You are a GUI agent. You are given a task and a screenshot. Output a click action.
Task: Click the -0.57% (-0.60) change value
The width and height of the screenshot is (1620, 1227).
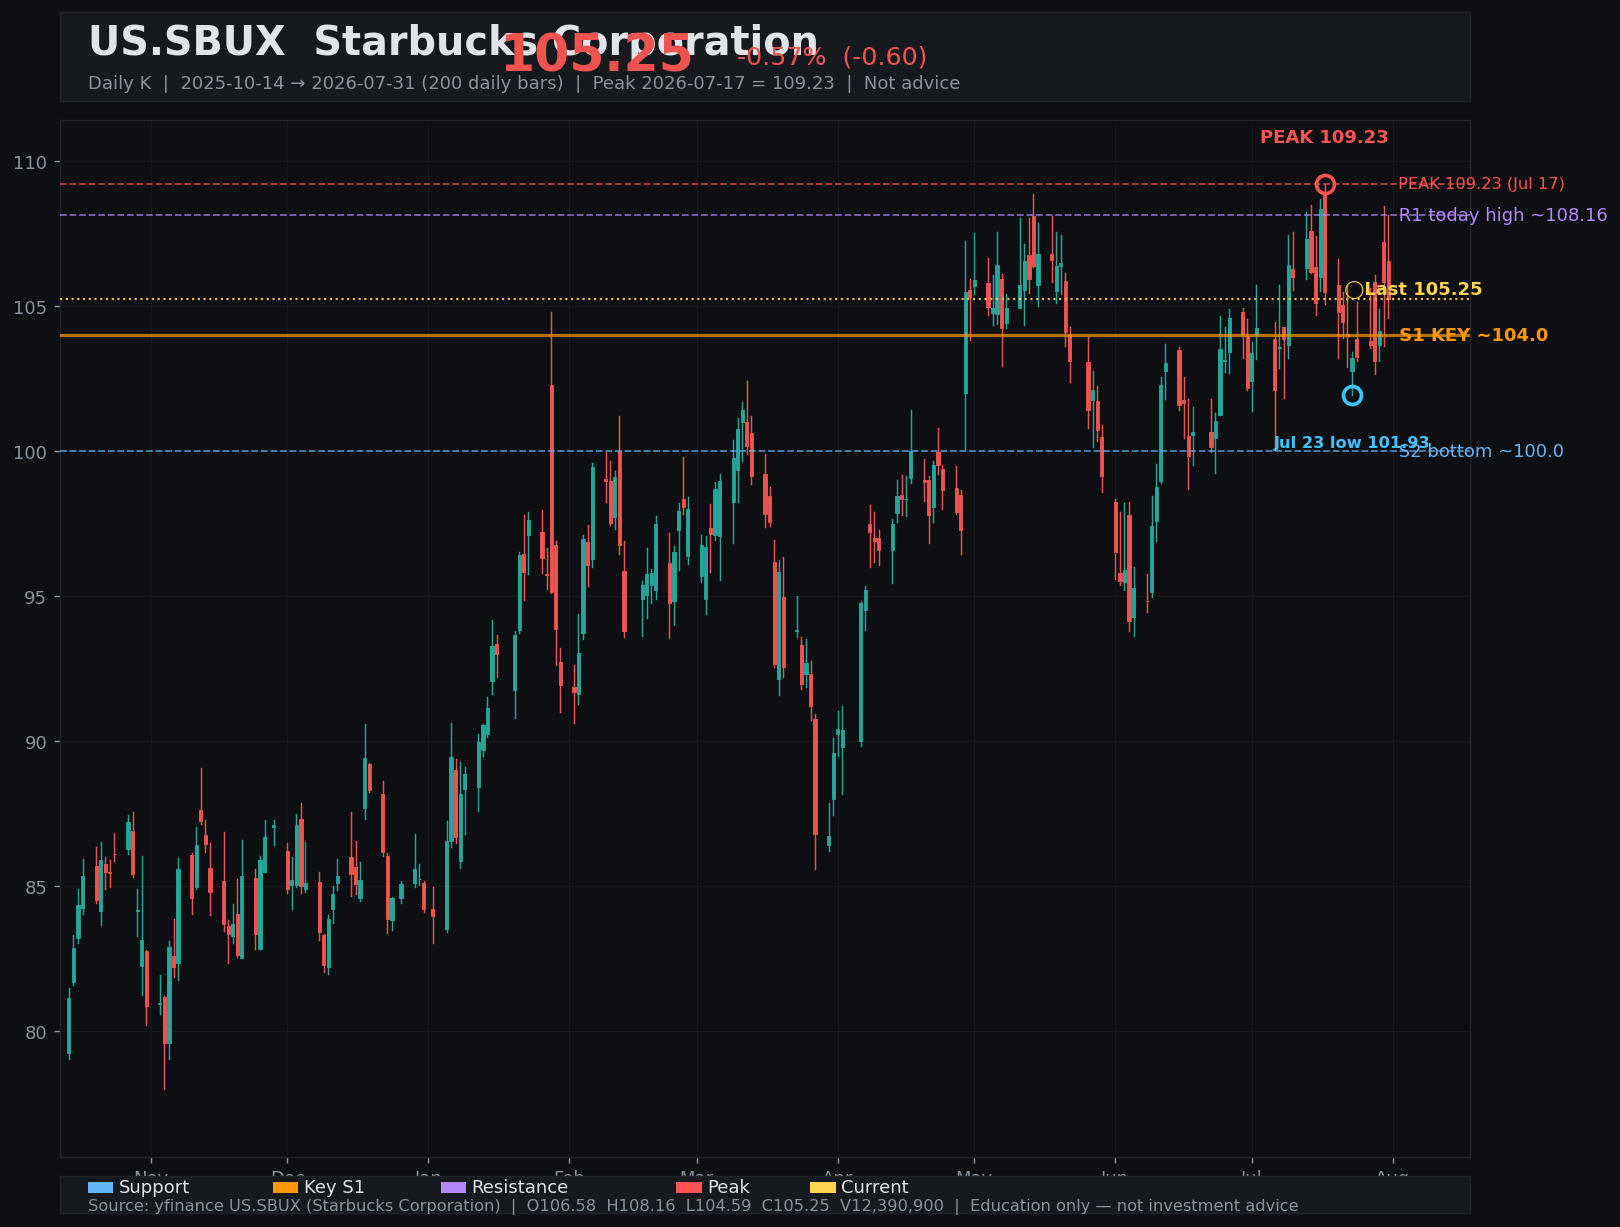coord(832,57)
